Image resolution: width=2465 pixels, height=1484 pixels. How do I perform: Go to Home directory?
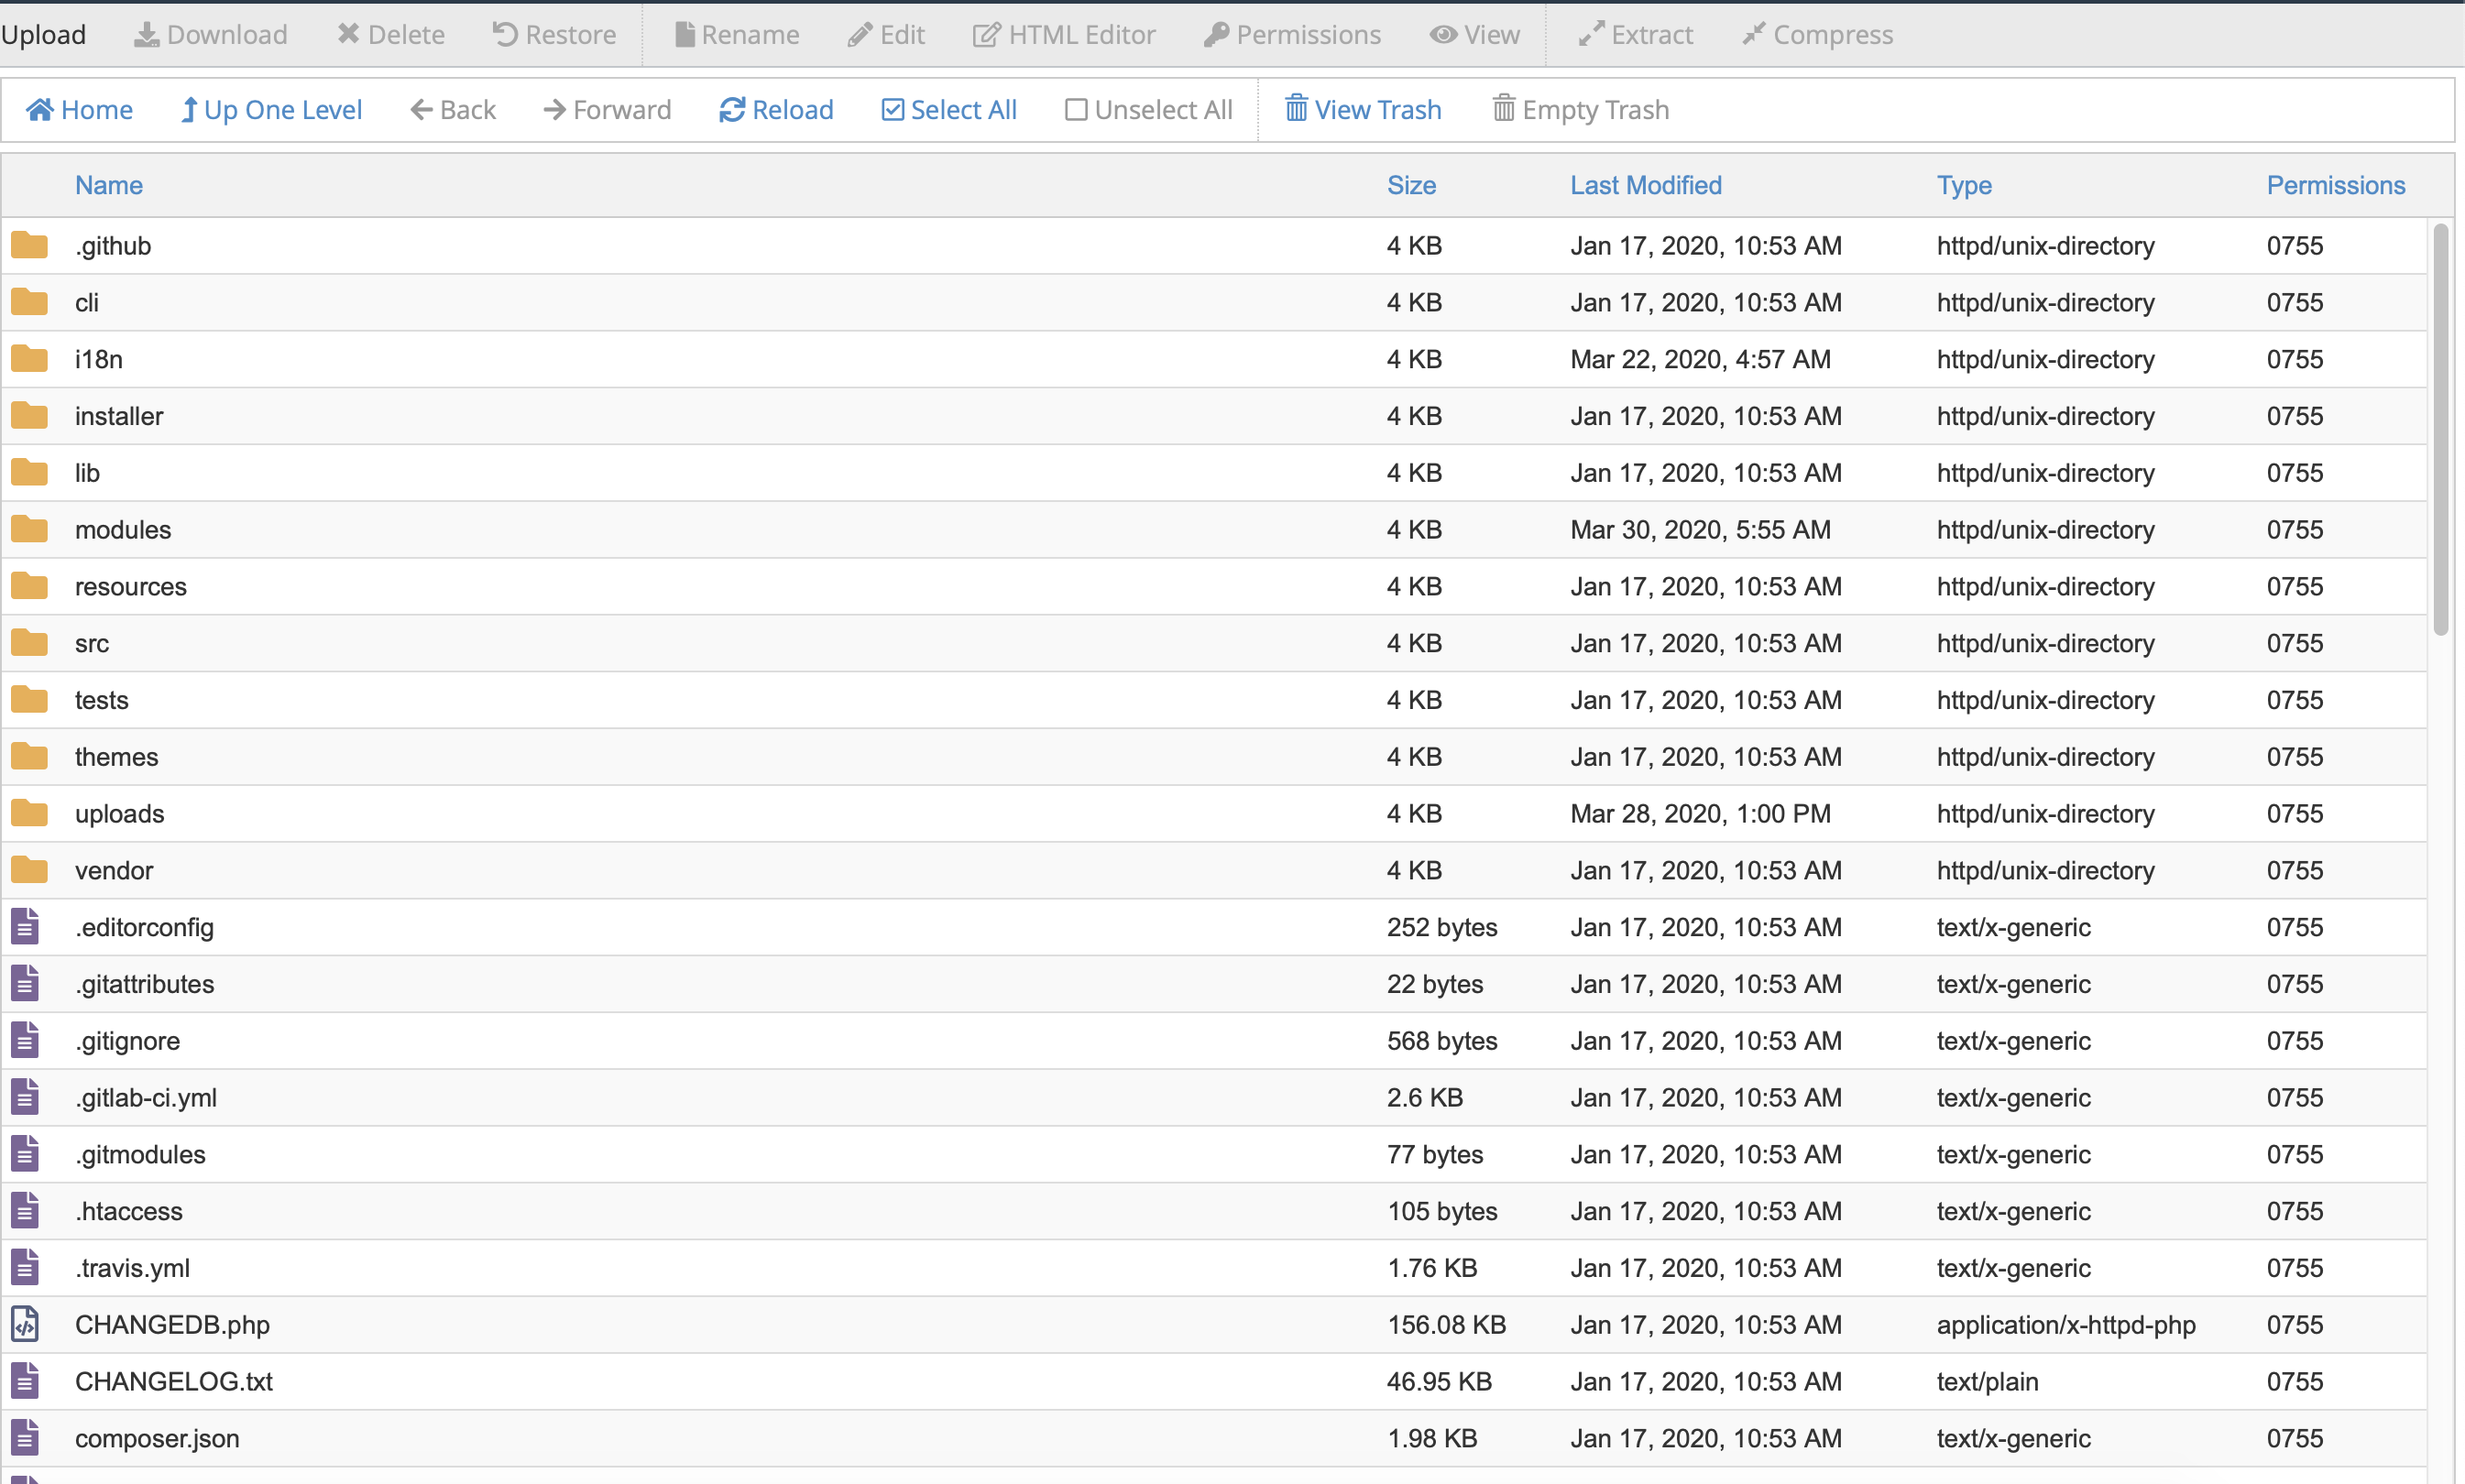click(79, 109)
